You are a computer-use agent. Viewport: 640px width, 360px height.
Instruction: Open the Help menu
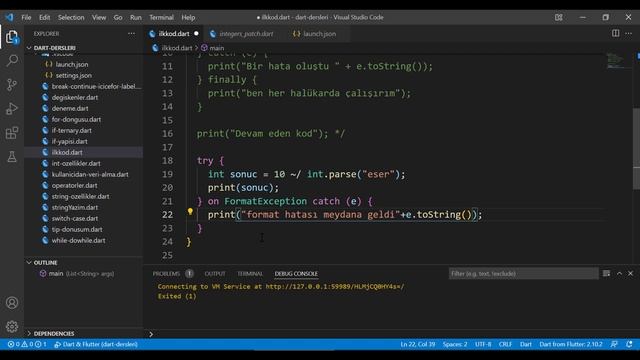pos(188,18)
